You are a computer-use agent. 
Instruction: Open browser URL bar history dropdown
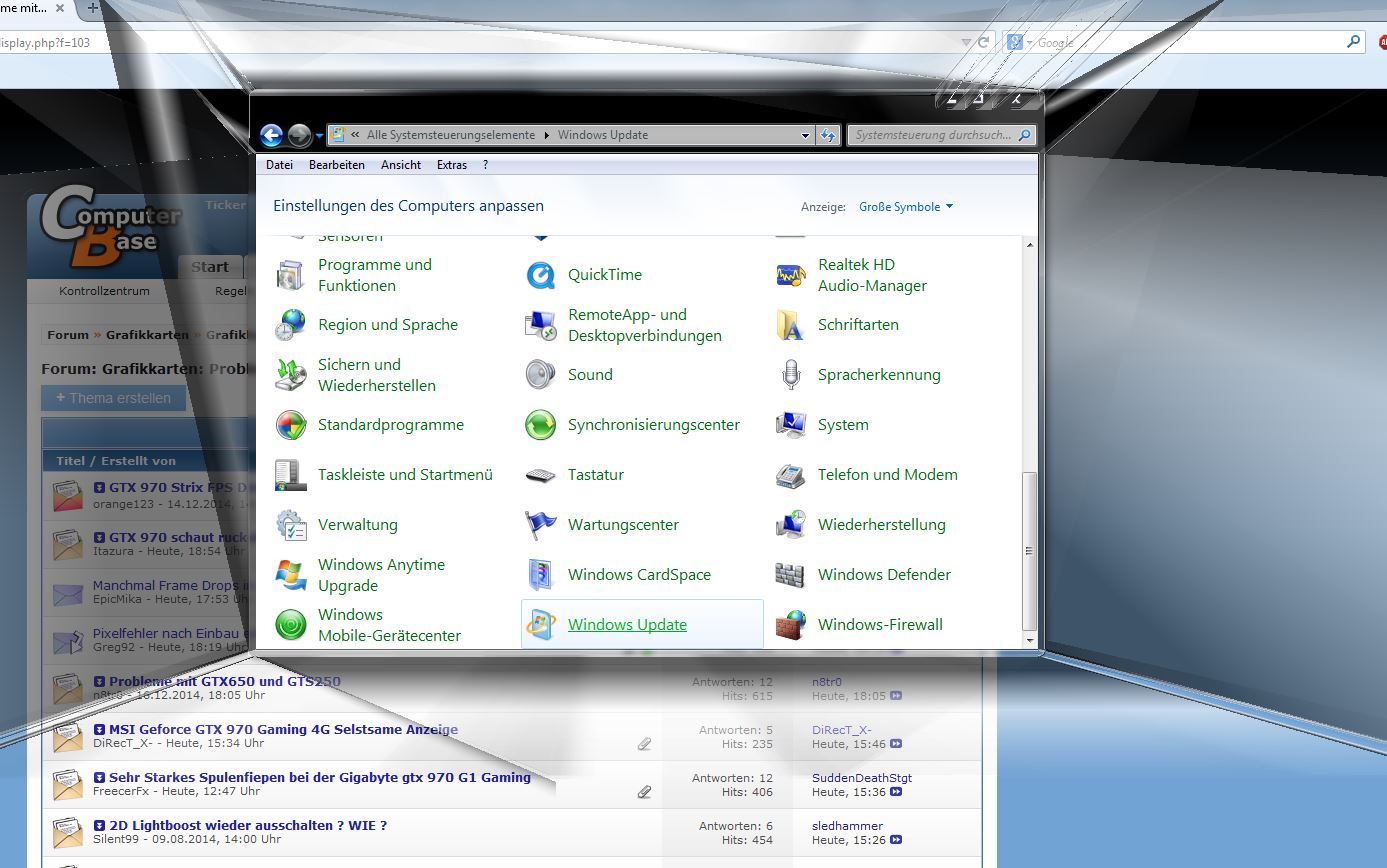pos(965,42)
